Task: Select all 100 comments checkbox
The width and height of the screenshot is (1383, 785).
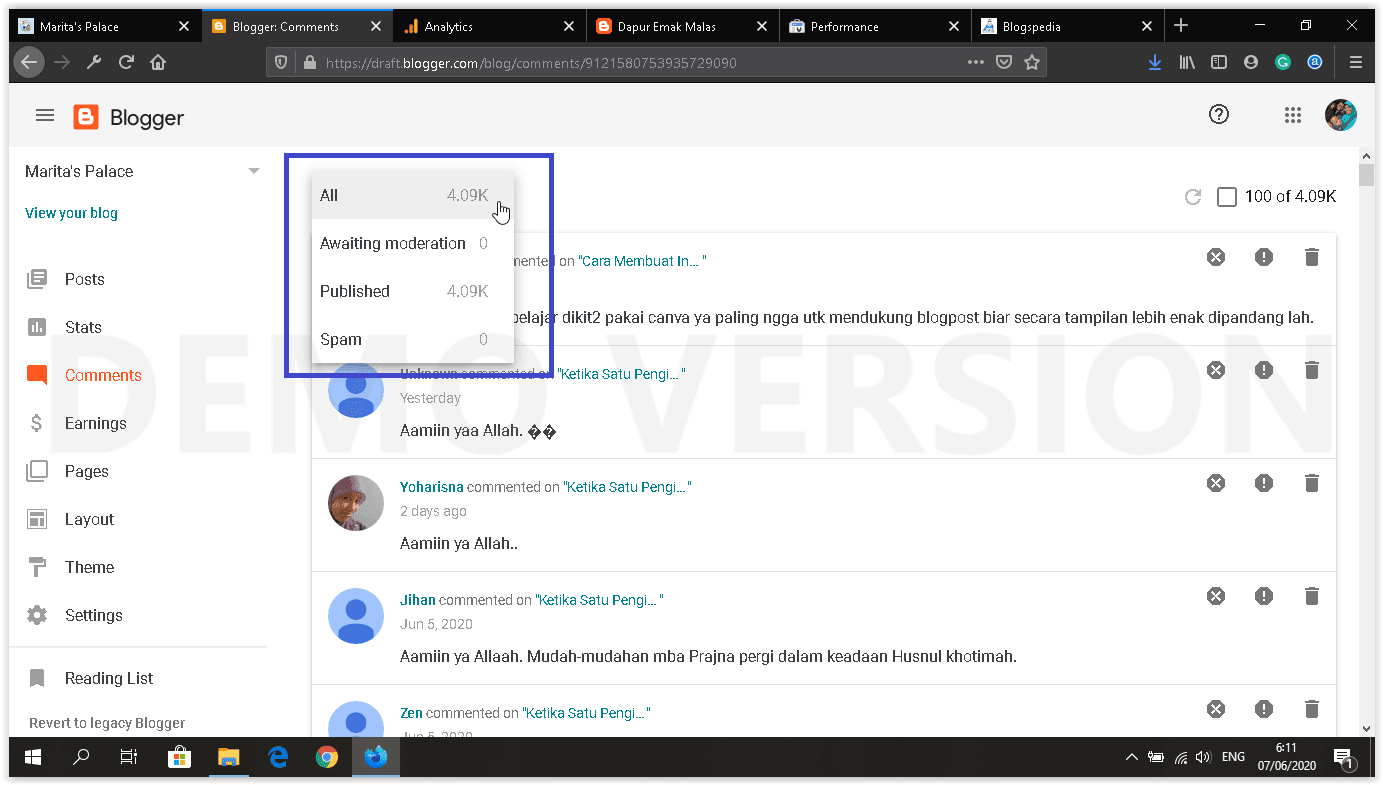Action: pyautogui.click(x=1227, y=197)
